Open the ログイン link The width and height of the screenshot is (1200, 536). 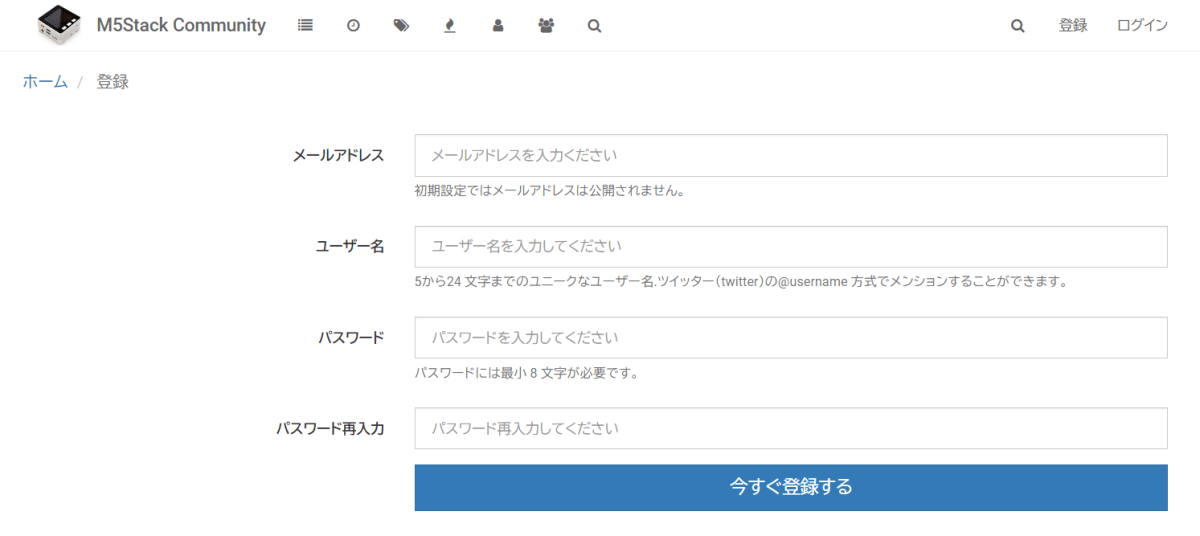(x=1142, y=26)
